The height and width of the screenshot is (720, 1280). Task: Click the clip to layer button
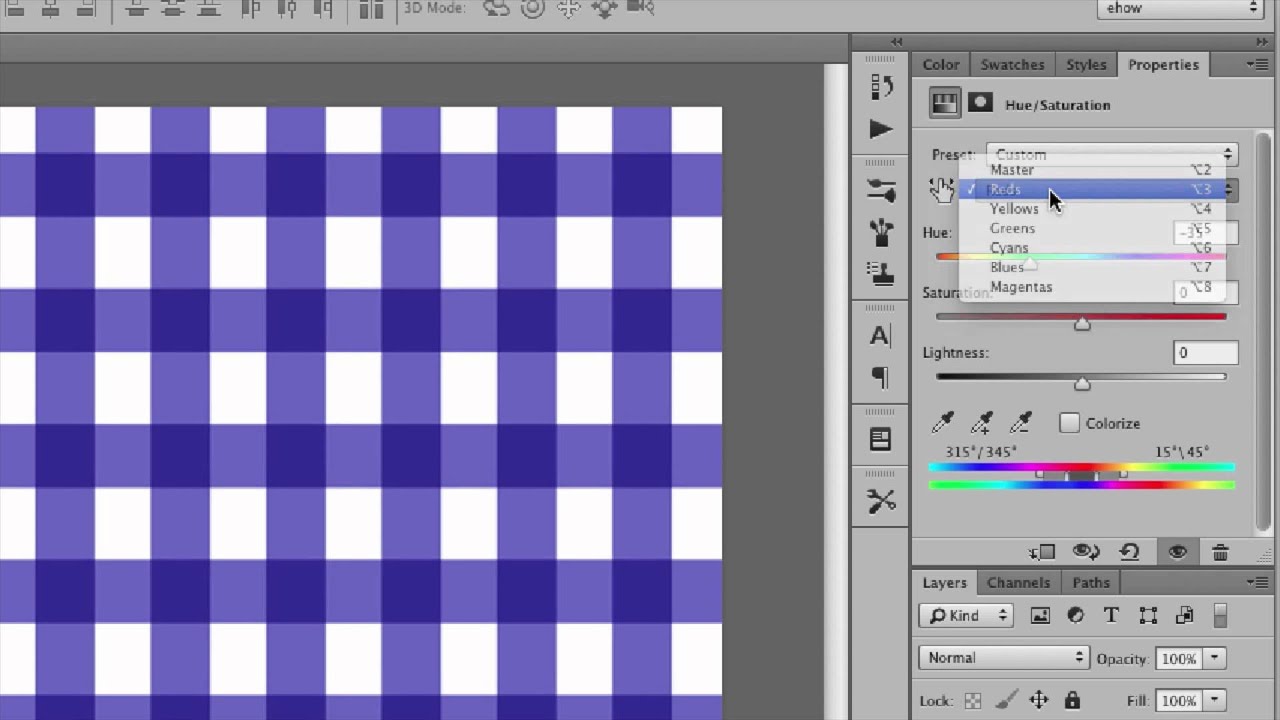coord(1042,552)
